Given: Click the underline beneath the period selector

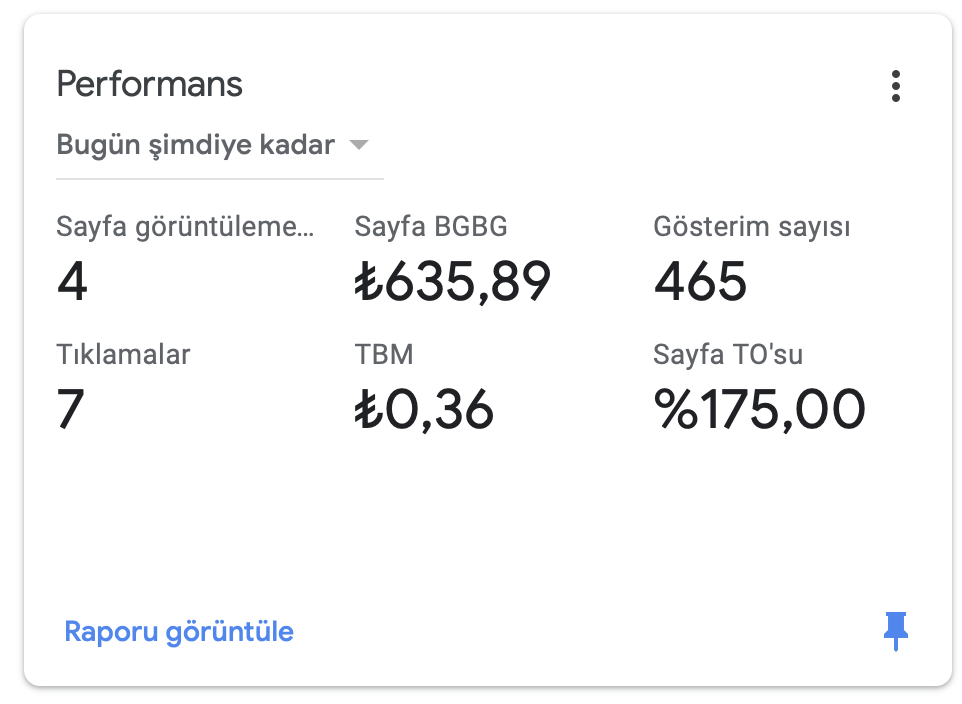Looking at the screenshot, I should click(x=220, y=179).
